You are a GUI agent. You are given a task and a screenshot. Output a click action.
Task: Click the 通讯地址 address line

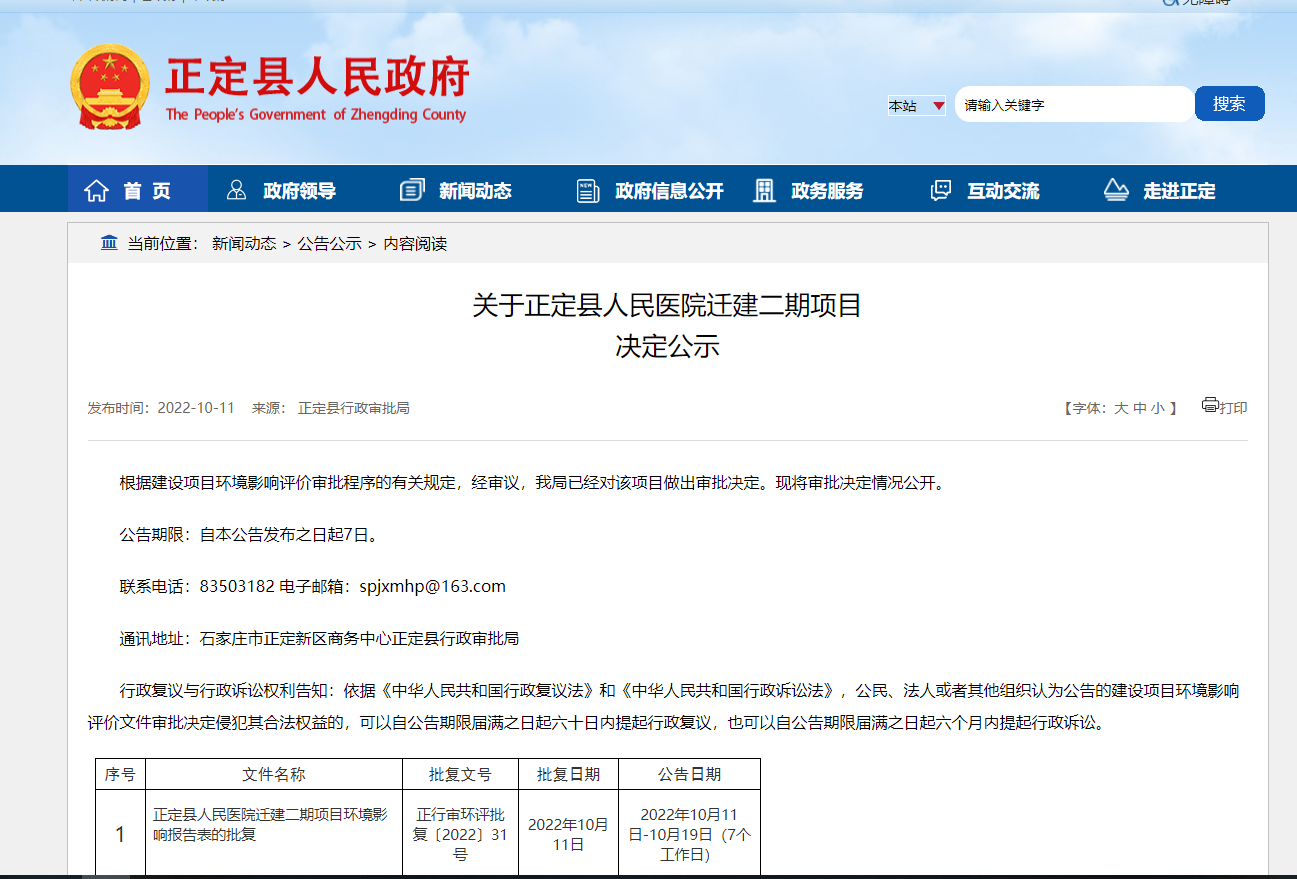319,638
